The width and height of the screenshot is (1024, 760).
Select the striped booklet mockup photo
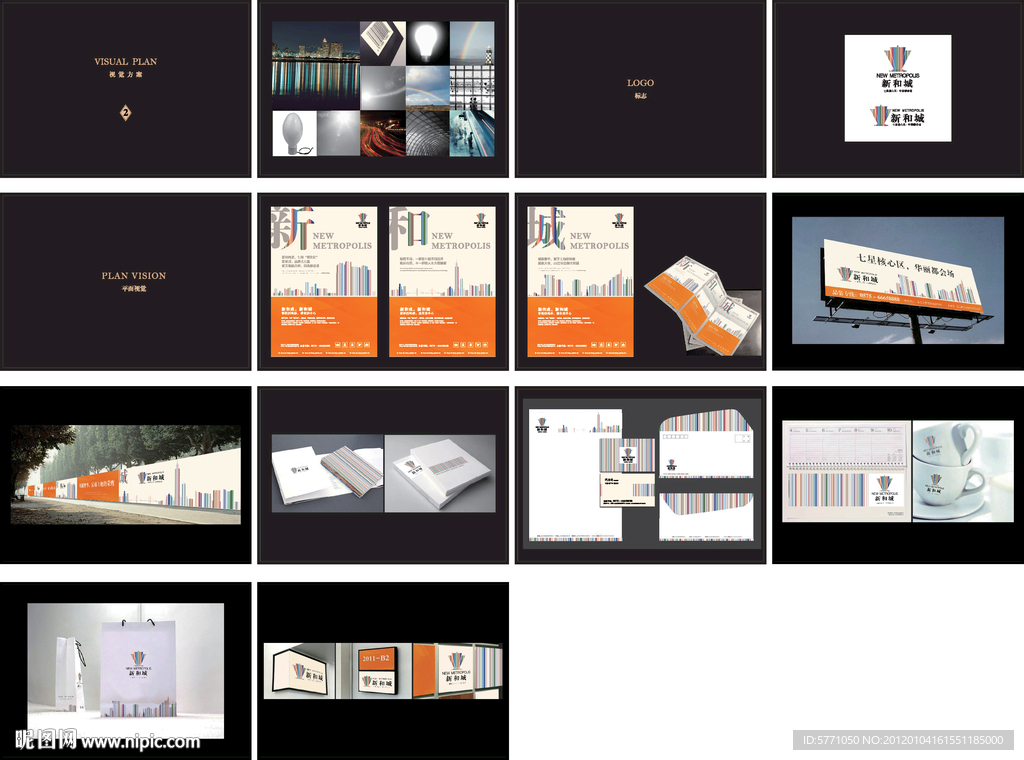coord(327,473)
